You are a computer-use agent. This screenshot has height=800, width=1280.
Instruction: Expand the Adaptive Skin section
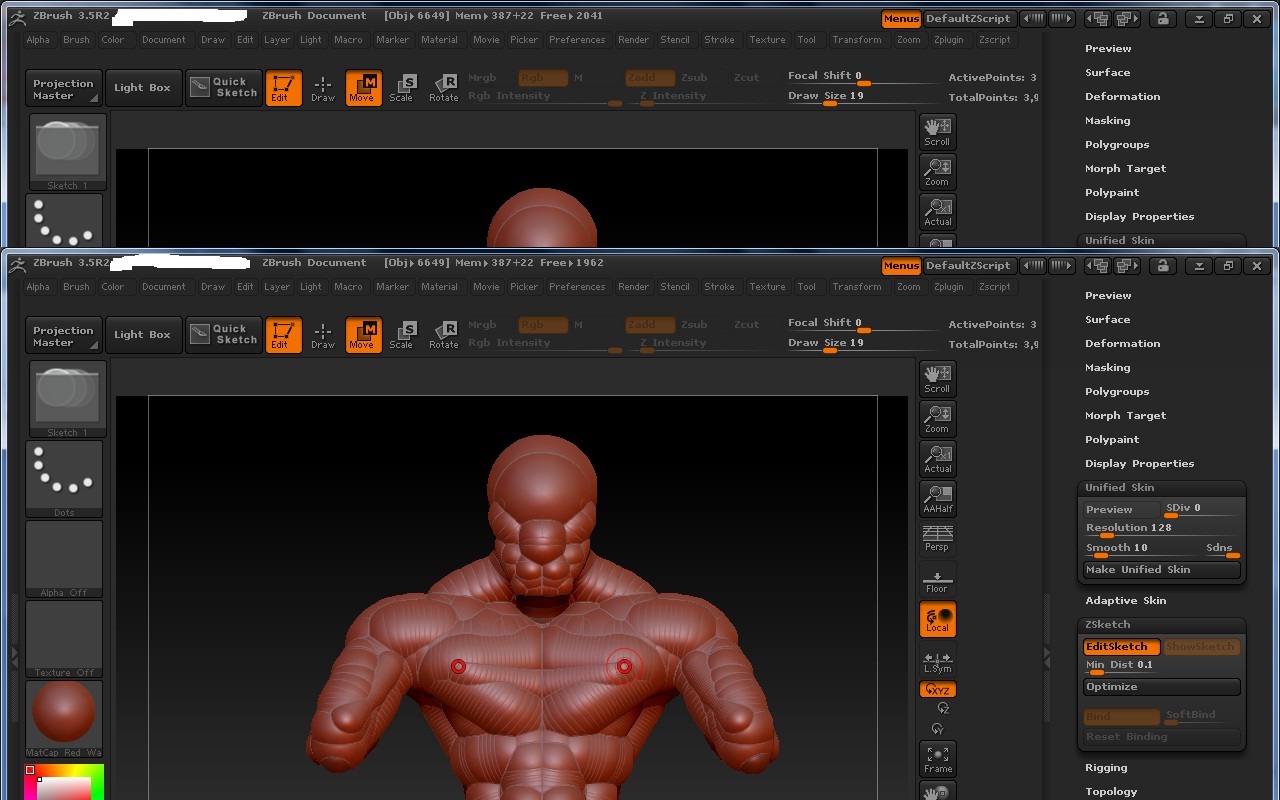click(x=1128, y=600)
